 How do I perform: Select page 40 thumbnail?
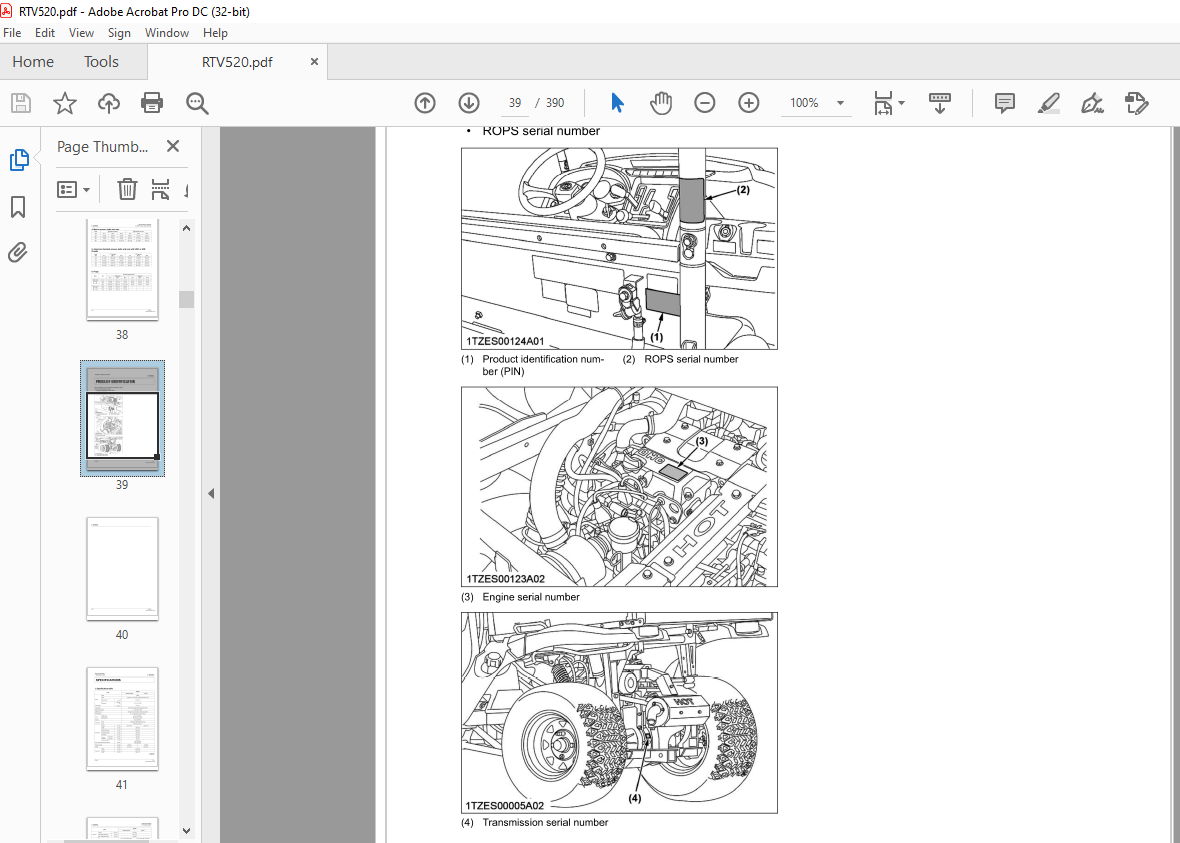point(122,568)
